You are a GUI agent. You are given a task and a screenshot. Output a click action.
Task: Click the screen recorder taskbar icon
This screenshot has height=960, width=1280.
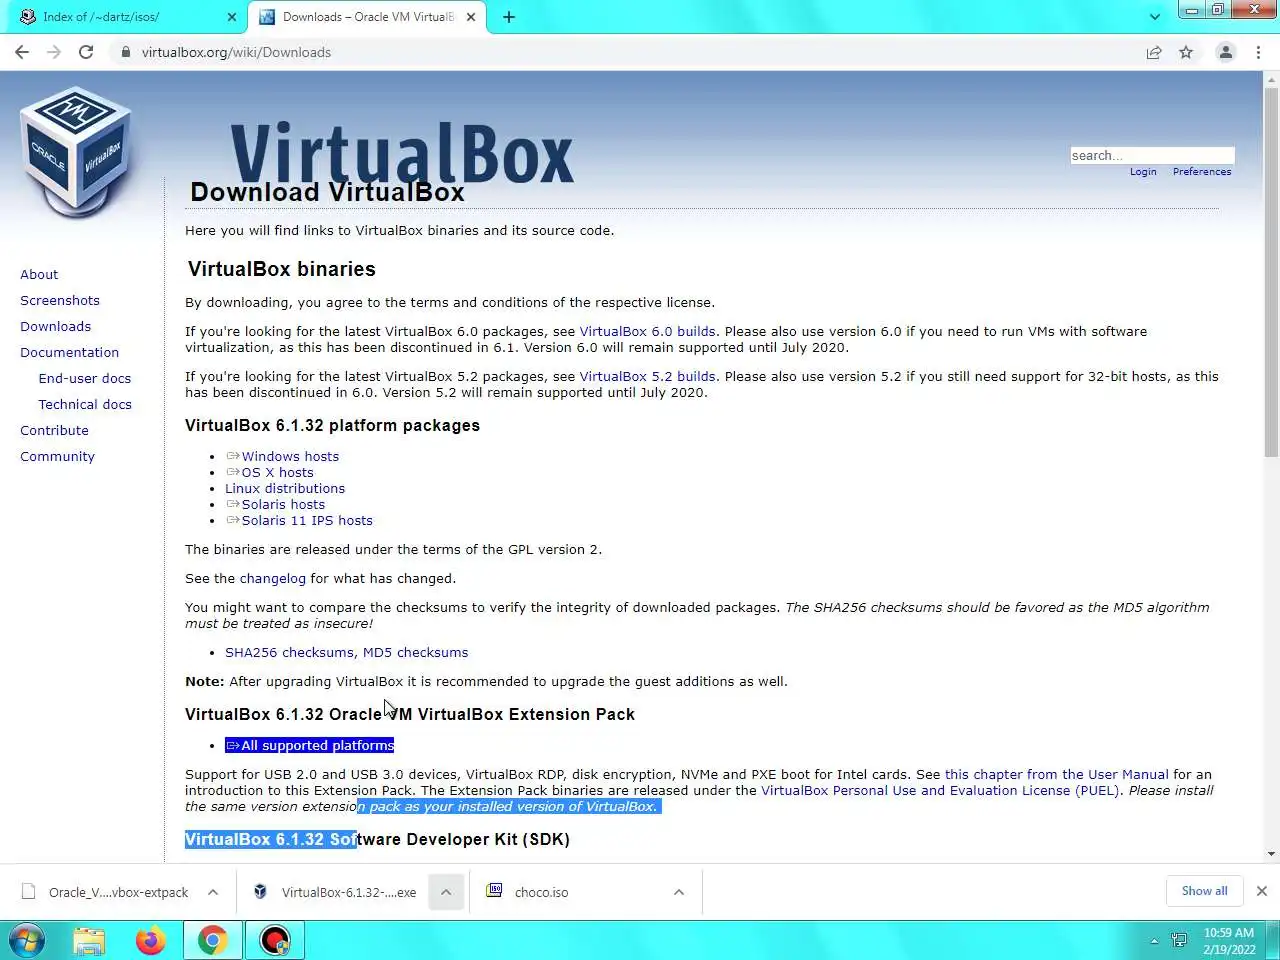275,940
